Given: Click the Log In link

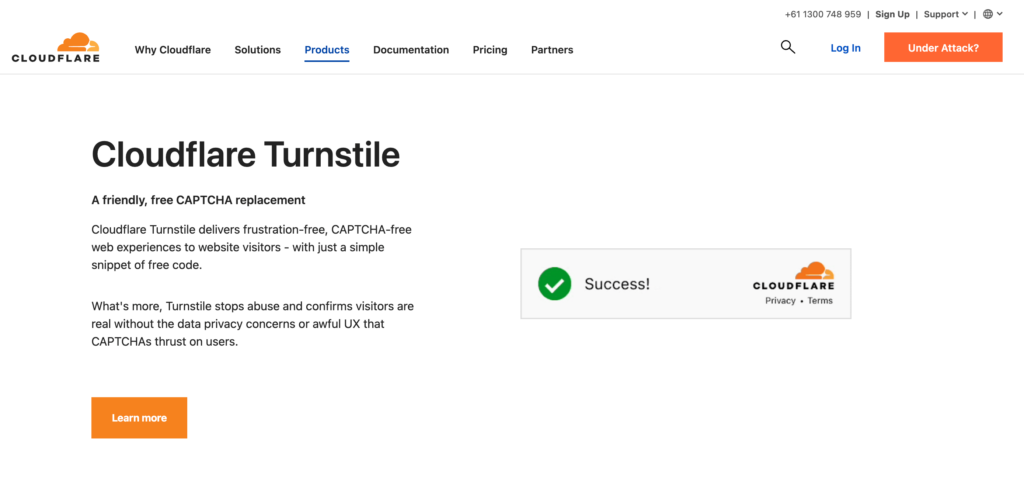Looking at the screenshot, I should click(x=845, y=48).
